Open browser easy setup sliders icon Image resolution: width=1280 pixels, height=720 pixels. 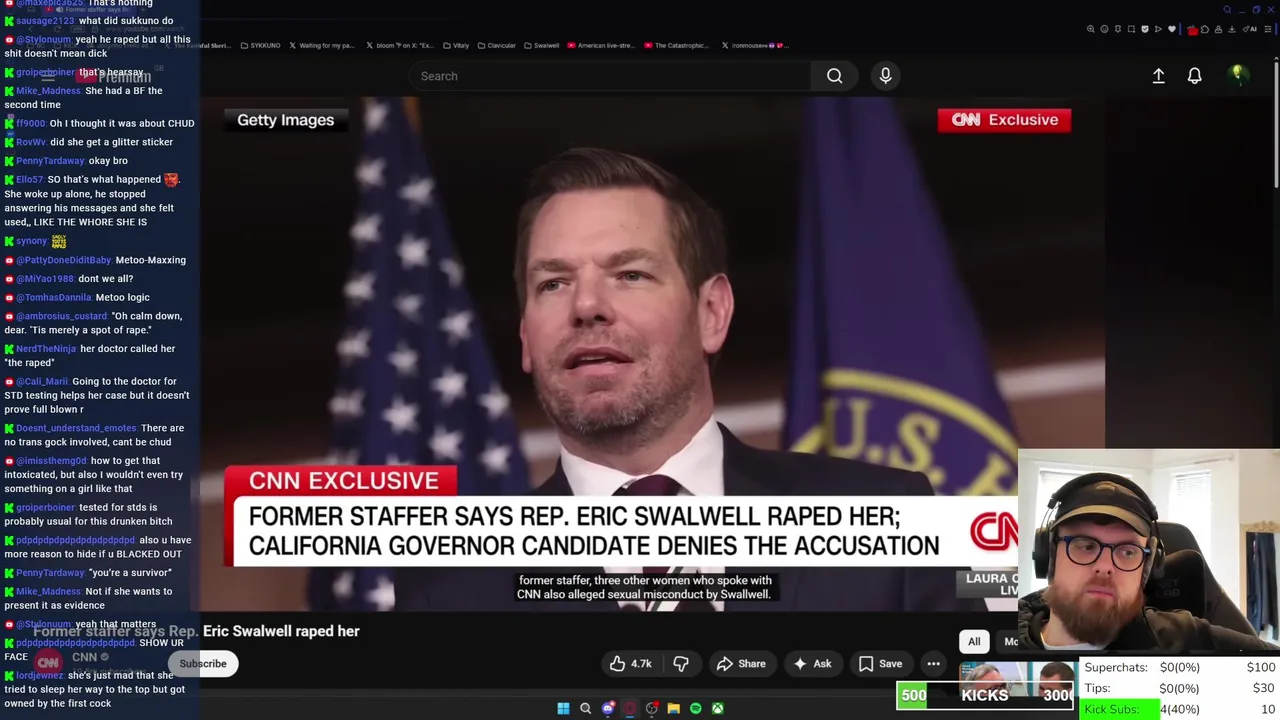1268,29
